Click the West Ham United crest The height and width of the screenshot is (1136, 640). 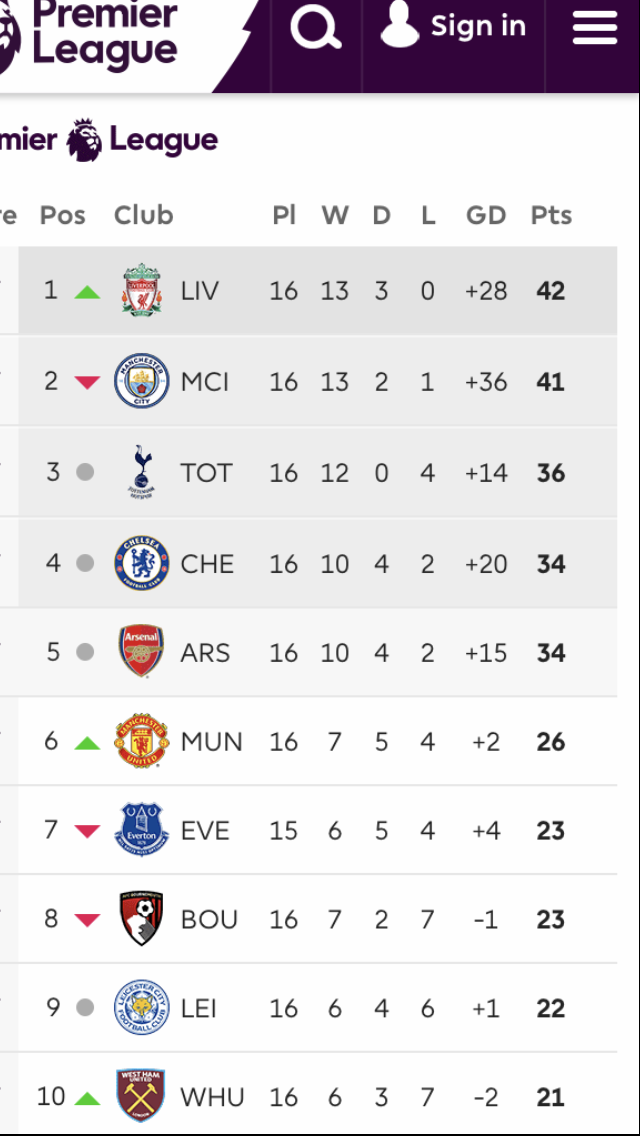(x=142, y=1097)
